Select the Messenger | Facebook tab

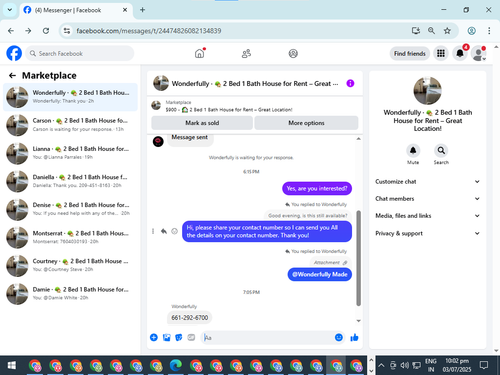[76, 10]
